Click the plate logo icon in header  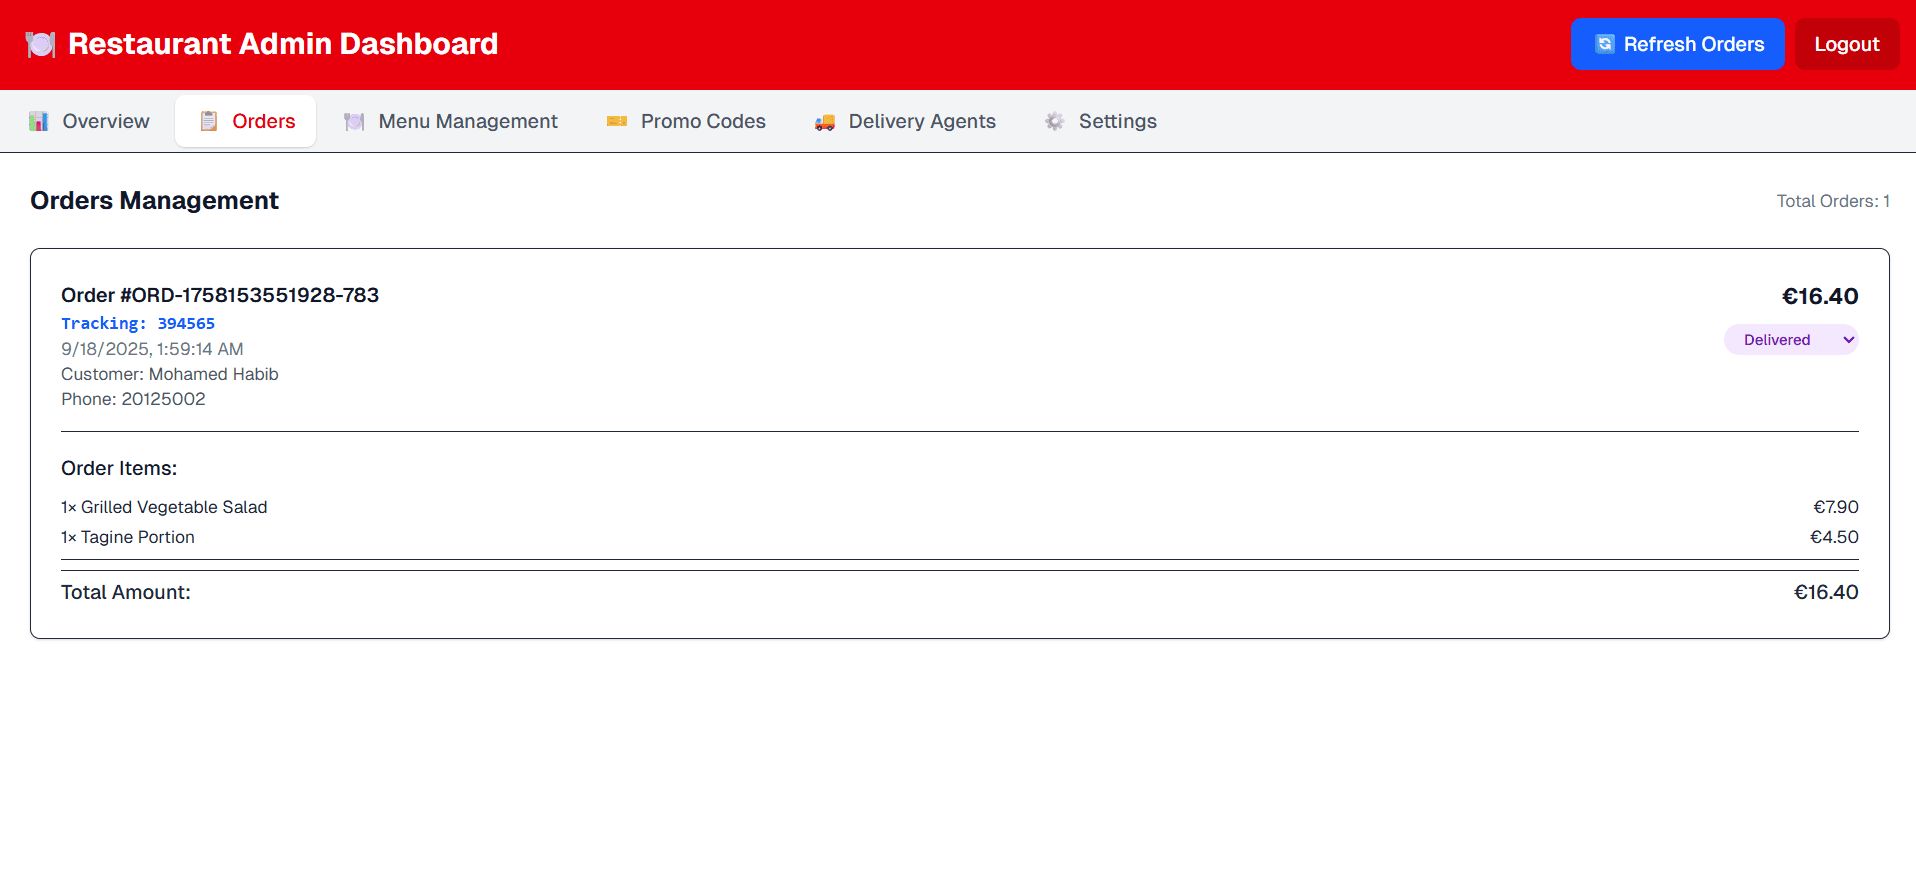pos(40,44)
